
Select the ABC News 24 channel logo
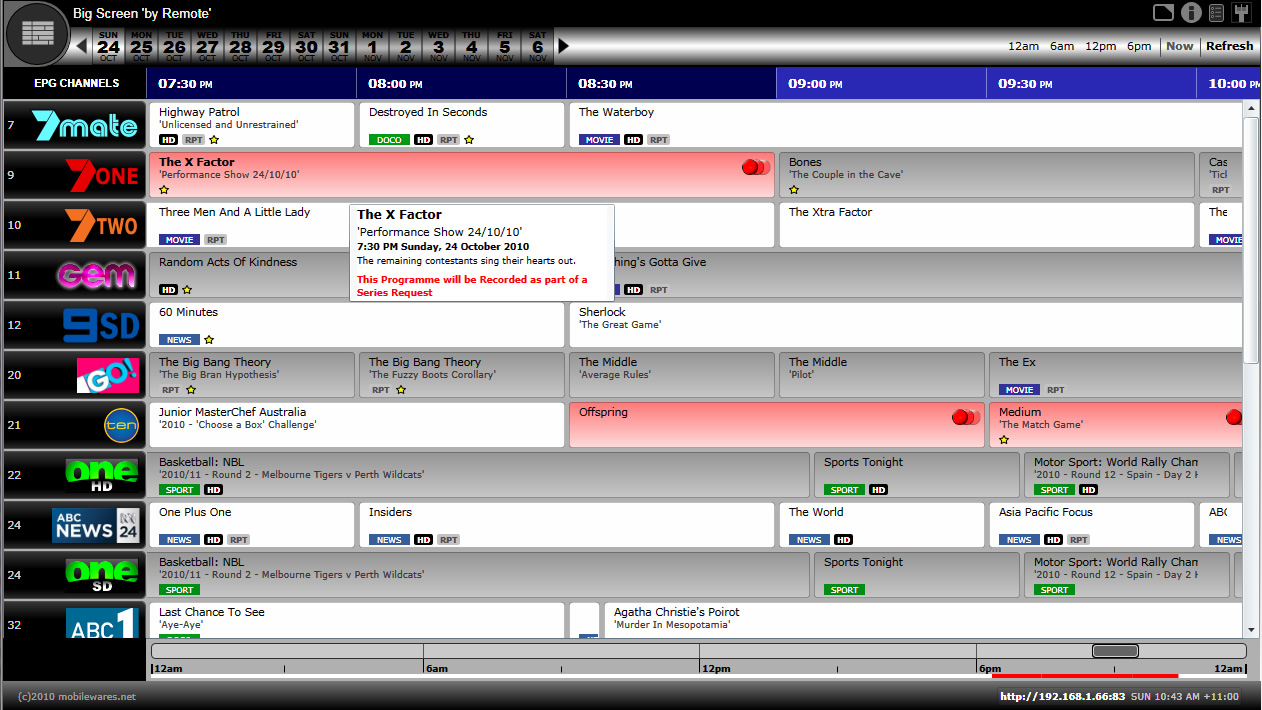(95, 525)
